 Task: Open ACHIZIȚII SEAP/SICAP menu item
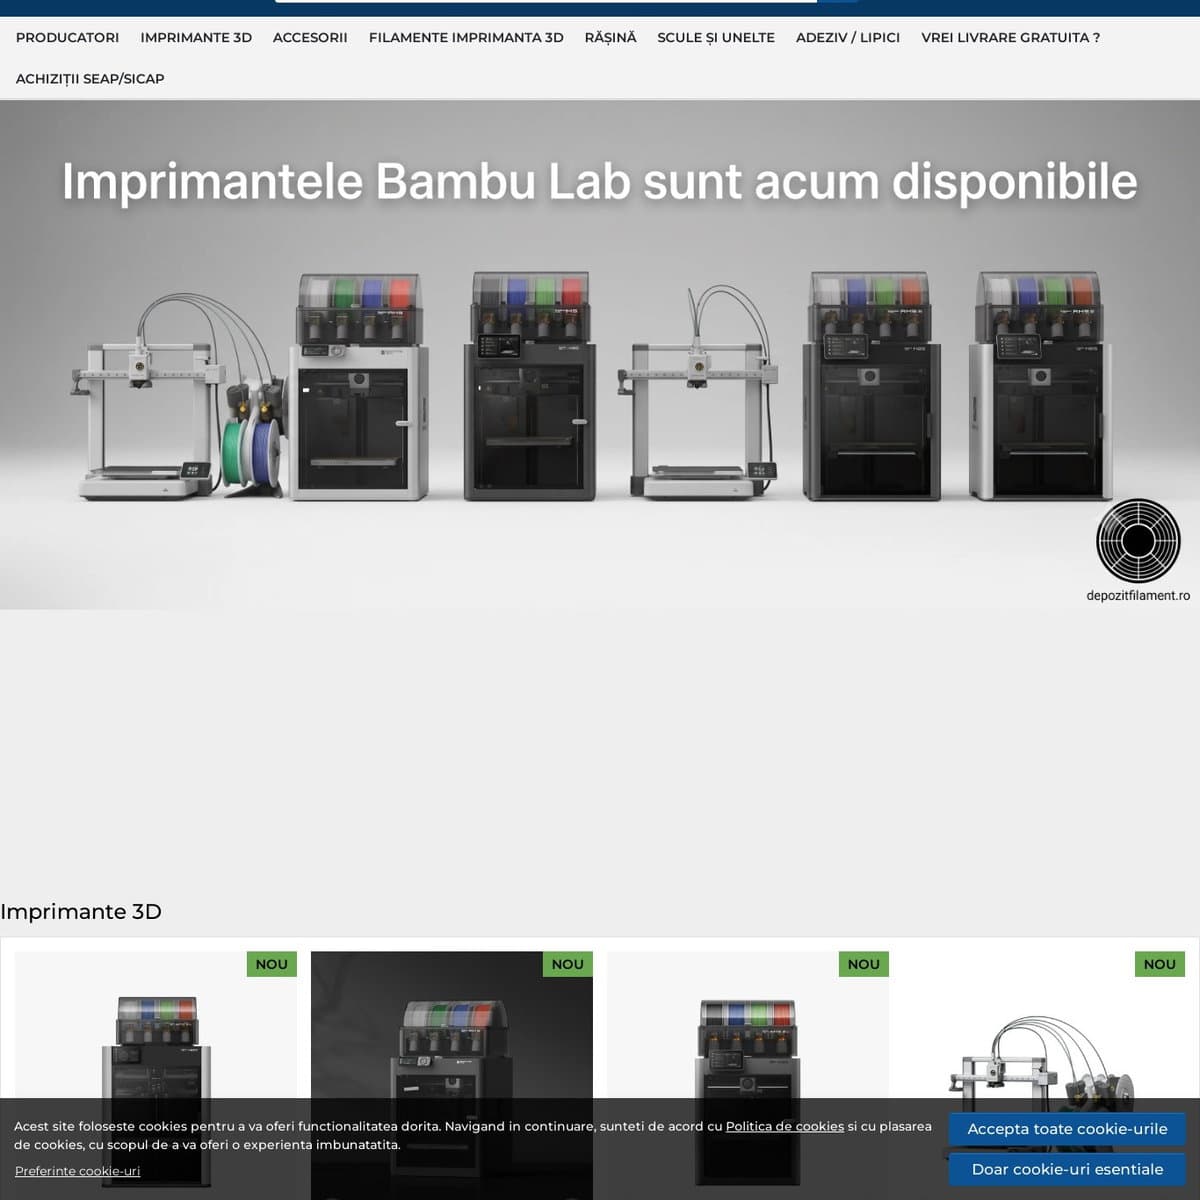click(90, 78)
